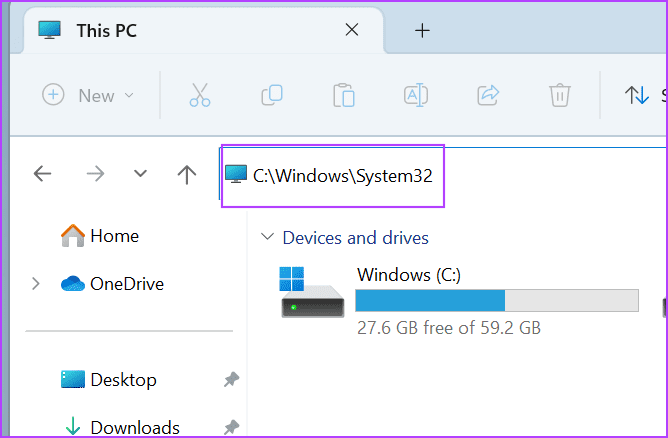
Task: Open recent locations chevron dropdown
Action: 140,173
